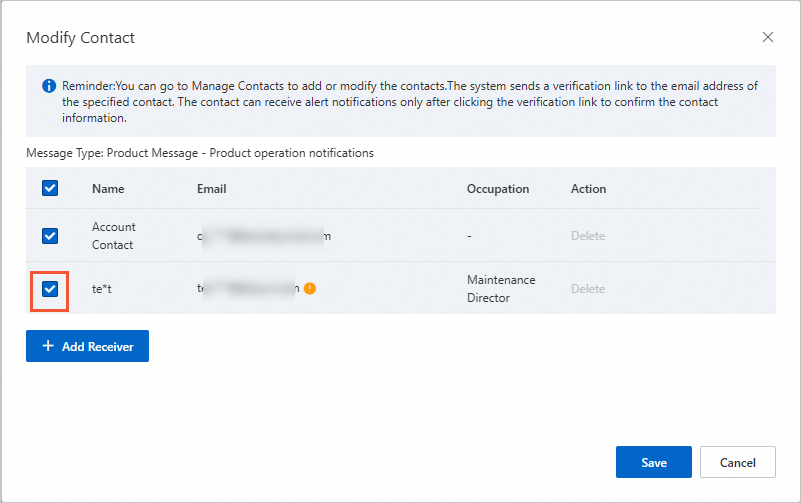Click the Name column header
Viewport: 801px width, 503px height.
[107, 189]
